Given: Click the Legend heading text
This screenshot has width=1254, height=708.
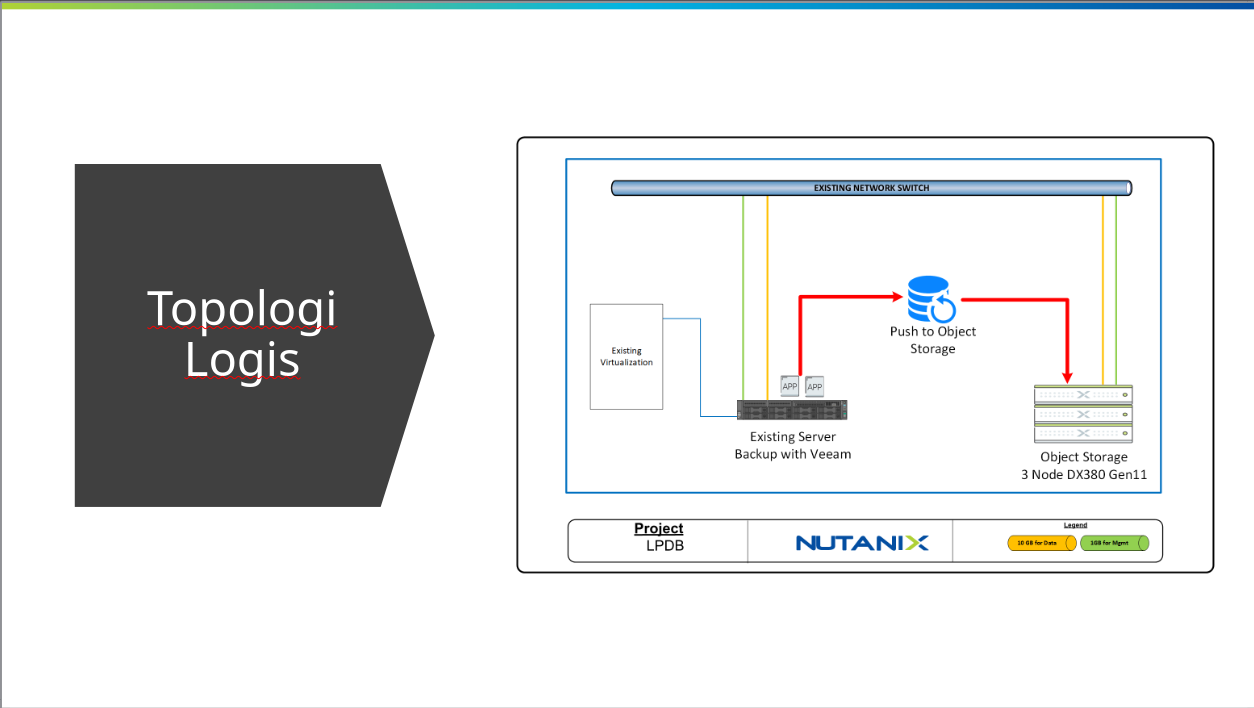Looking at the screenshot, I should [1075, 523].
